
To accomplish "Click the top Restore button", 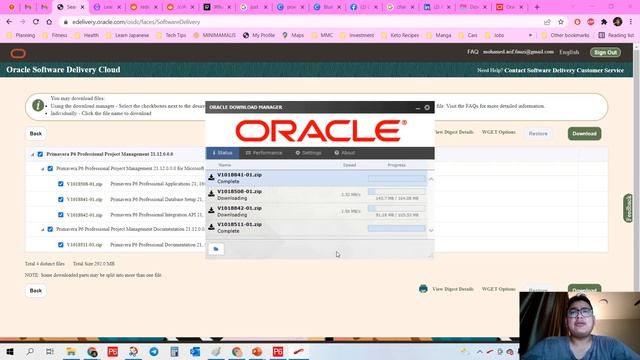I will 538,133.
